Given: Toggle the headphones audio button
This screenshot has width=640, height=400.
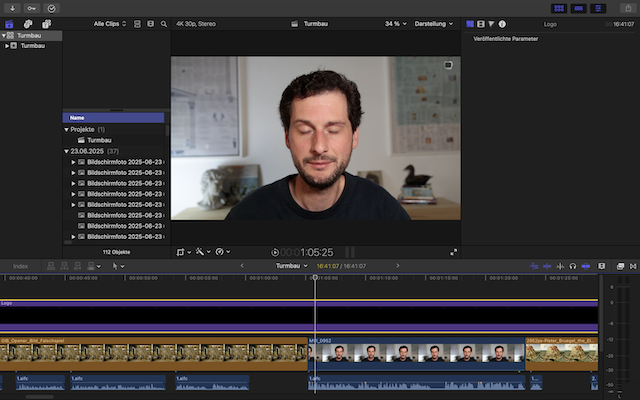Looking at the screenshot, I should [573, 266].
